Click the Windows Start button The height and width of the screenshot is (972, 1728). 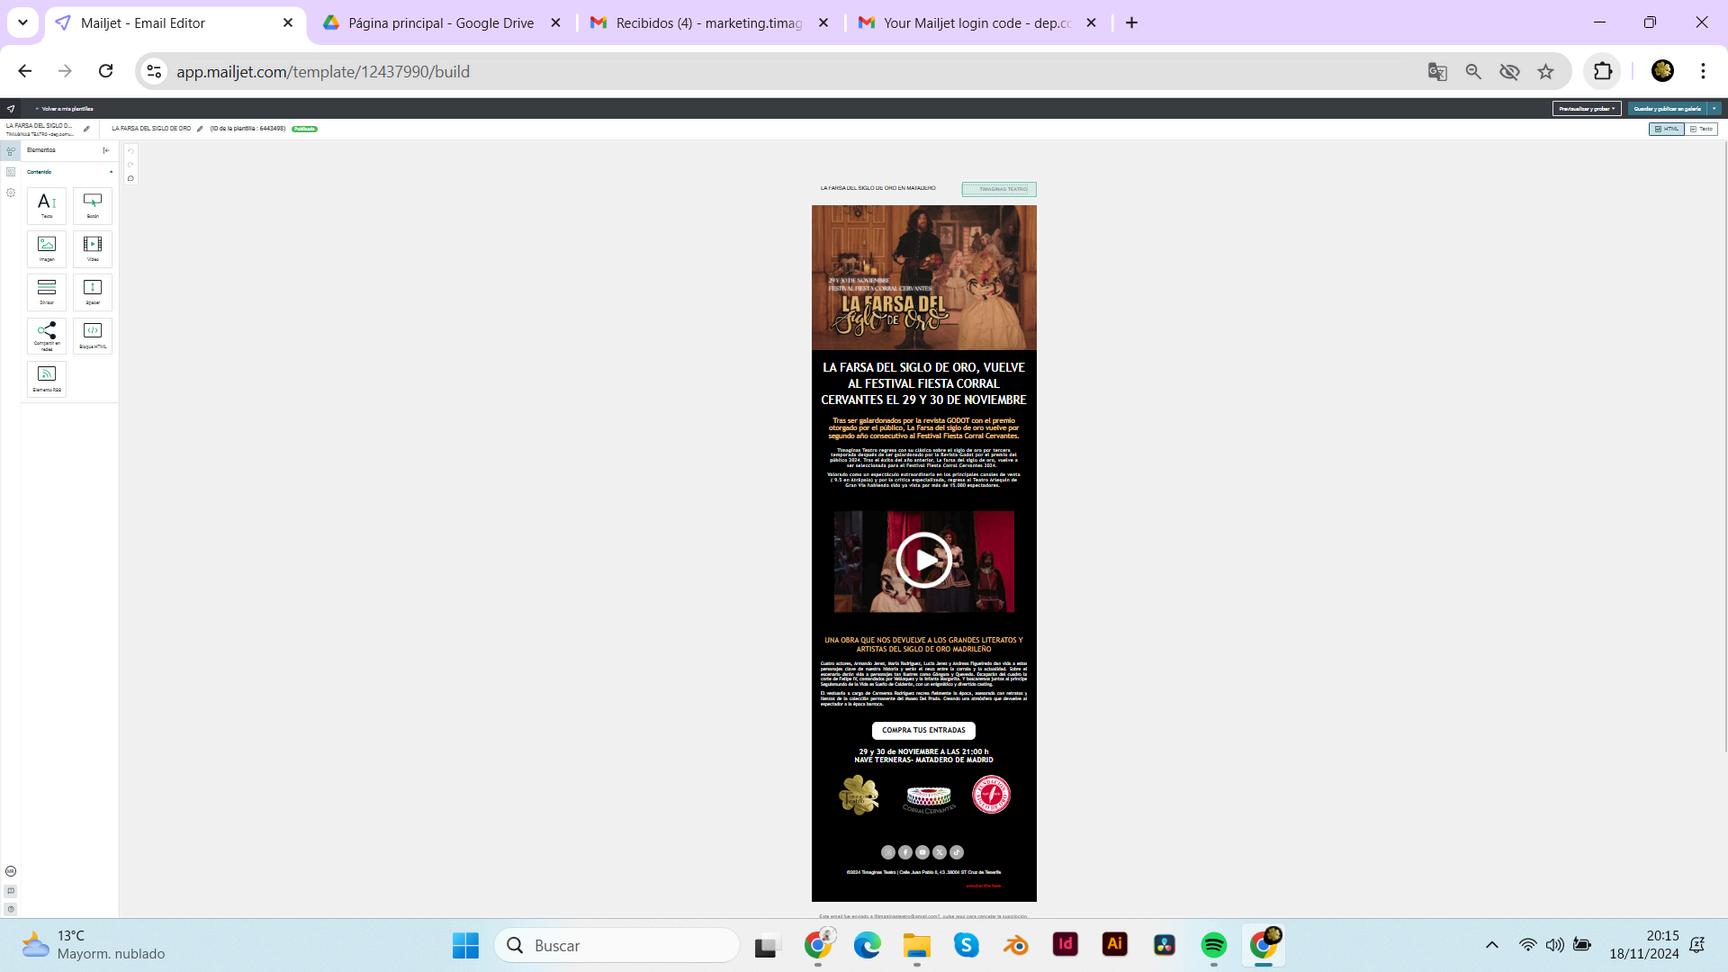click(x=466, y=945)
